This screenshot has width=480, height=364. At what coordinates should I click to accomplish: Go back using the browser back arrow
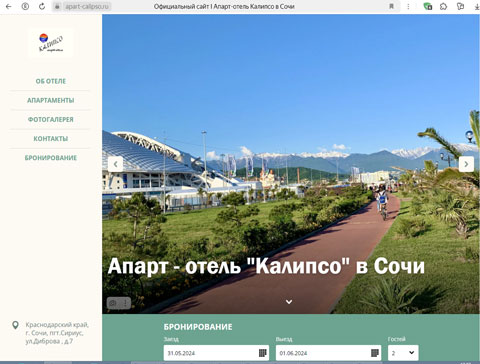tap(9, 6)
